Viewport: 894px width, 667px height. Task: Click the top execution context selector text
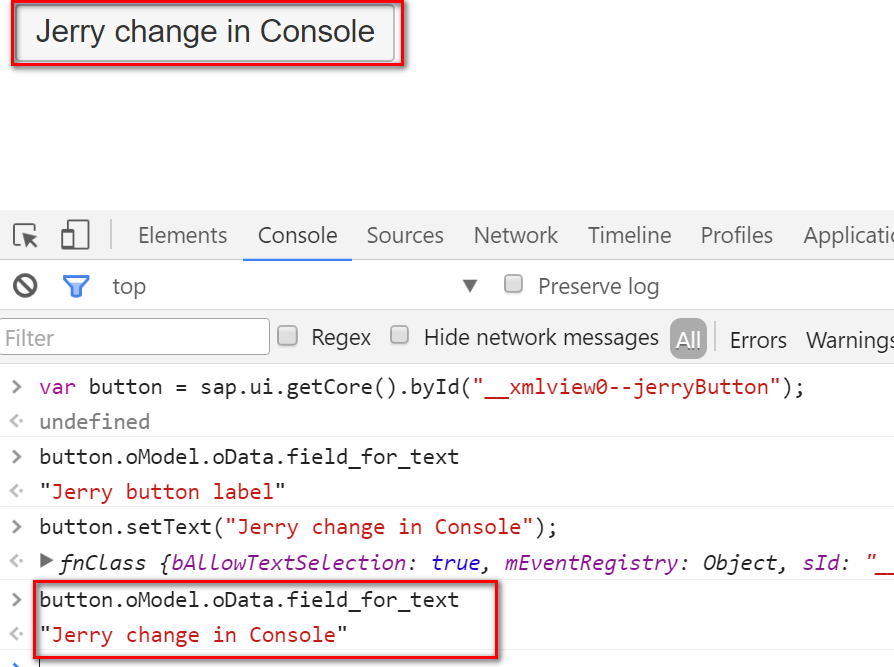129,287
